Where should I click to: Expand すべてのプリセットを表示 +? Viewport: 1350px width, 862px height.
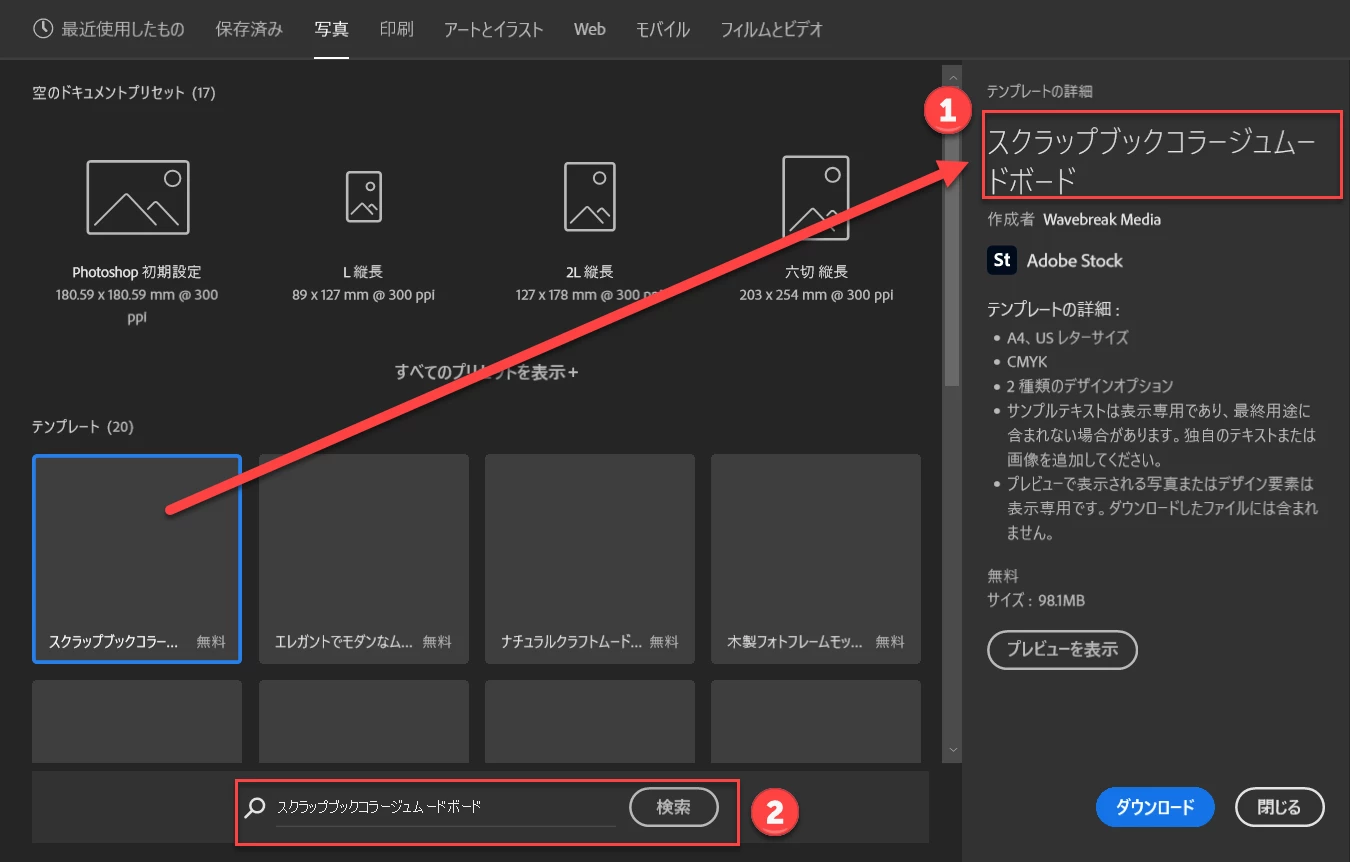click(487, 372)
